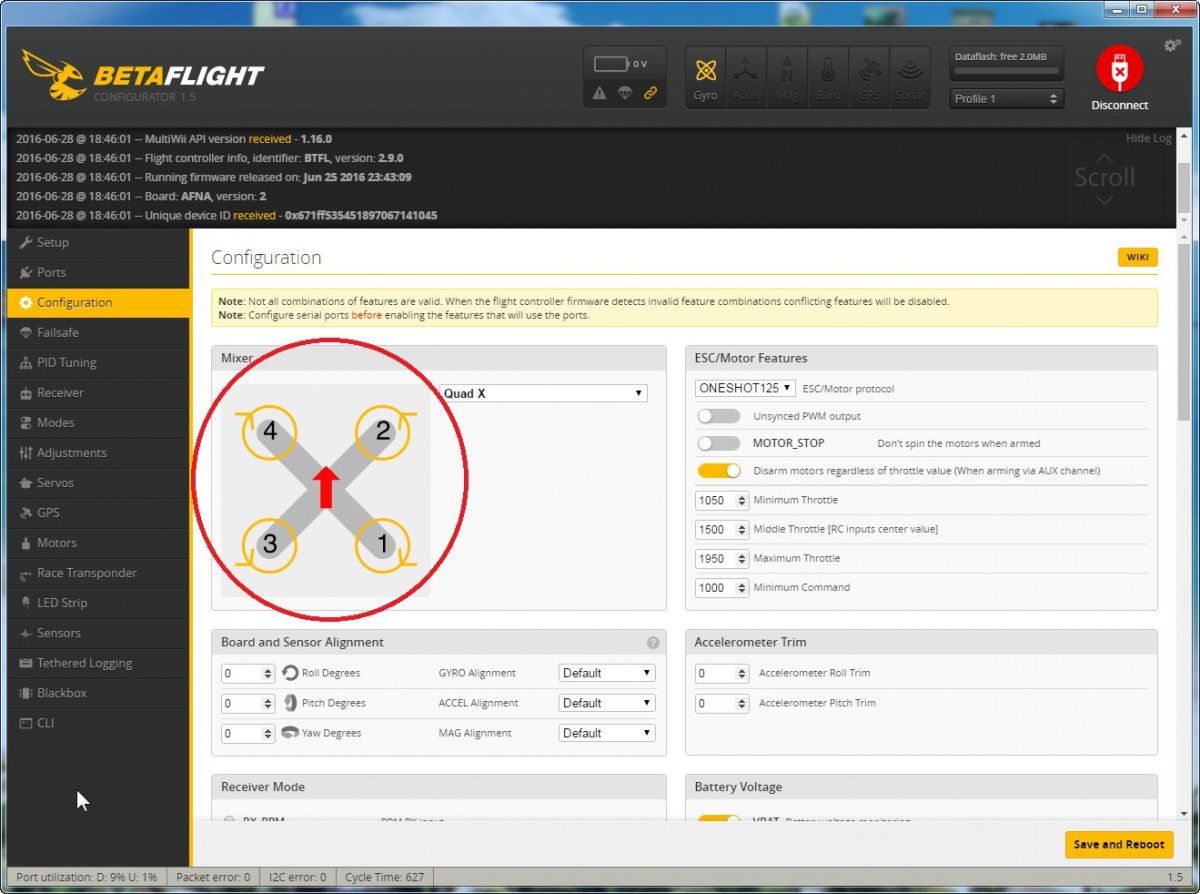Viewport: 1200px width, 894px height.
Task: Click the Roll Degrees input field
Action: click(247, 673)
